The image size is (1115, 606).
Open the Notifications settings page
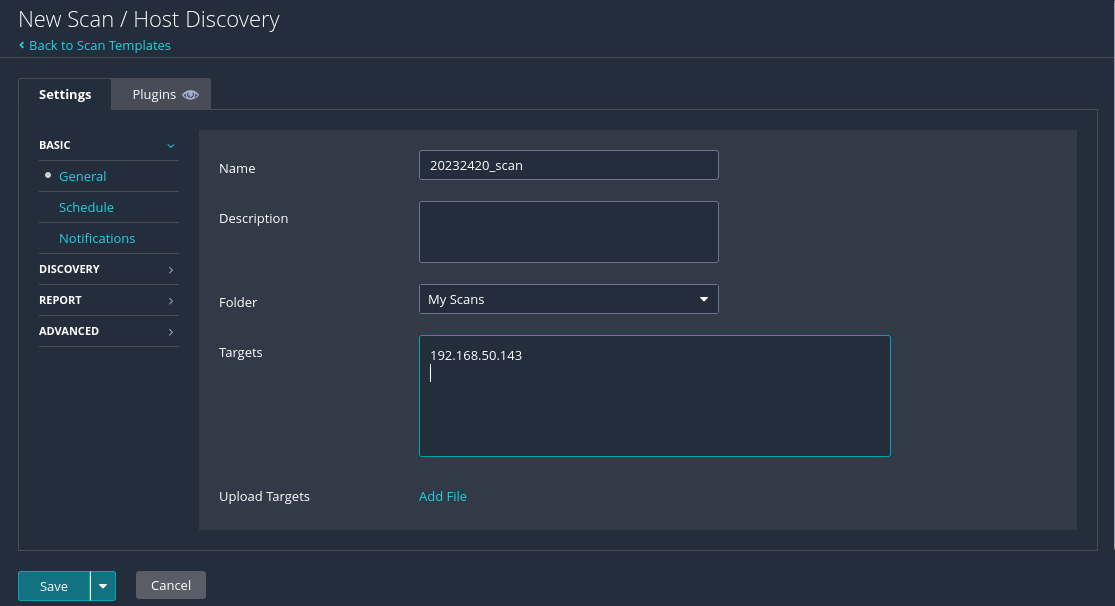pyautogui.click(x=97, y=238)
